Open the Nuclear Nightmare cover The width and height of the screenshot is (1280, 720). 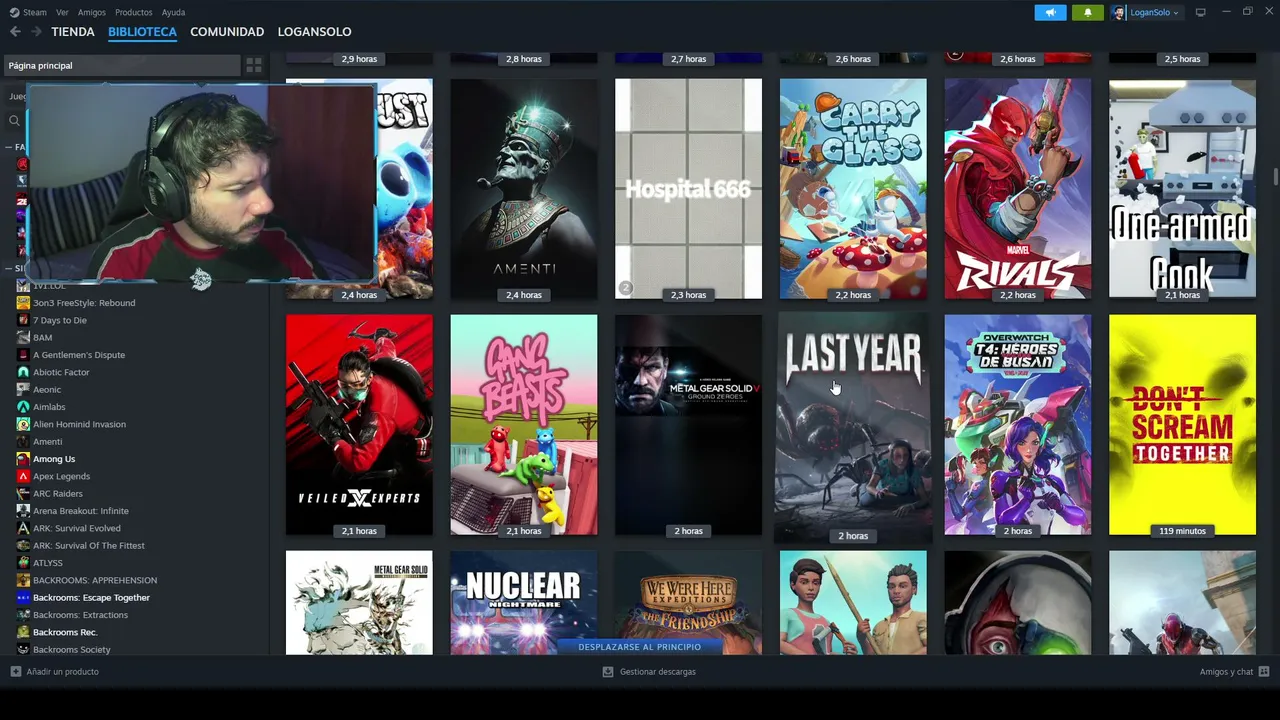point(524,603)
